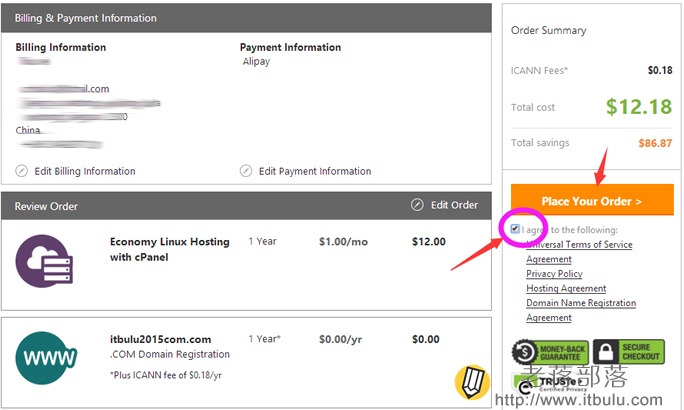
Task: Open the Universal Terms of Service link
Action: pos(579,252)
